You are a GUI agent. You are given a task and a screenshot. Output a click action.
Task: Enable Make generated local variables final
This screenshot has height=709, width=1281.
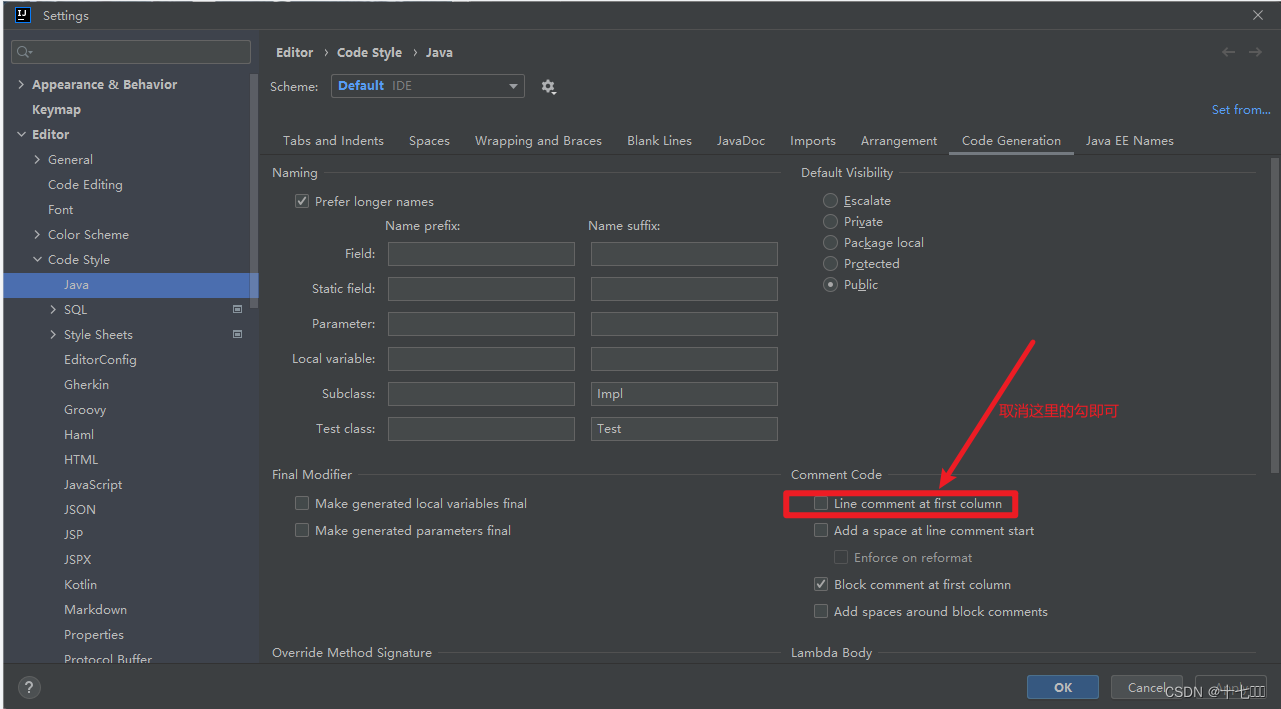(302, 503)
